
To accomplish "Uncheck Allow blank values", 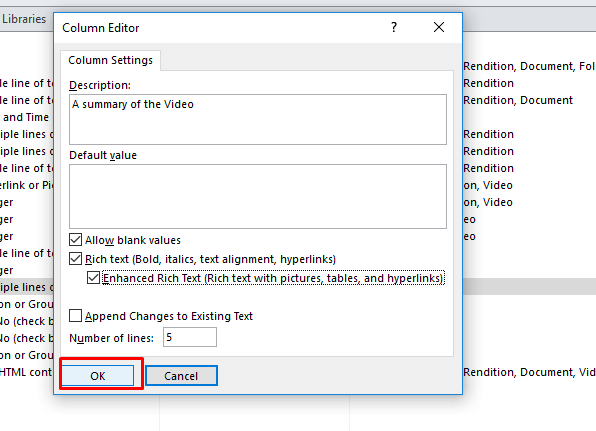I will [x=75, y=240].
